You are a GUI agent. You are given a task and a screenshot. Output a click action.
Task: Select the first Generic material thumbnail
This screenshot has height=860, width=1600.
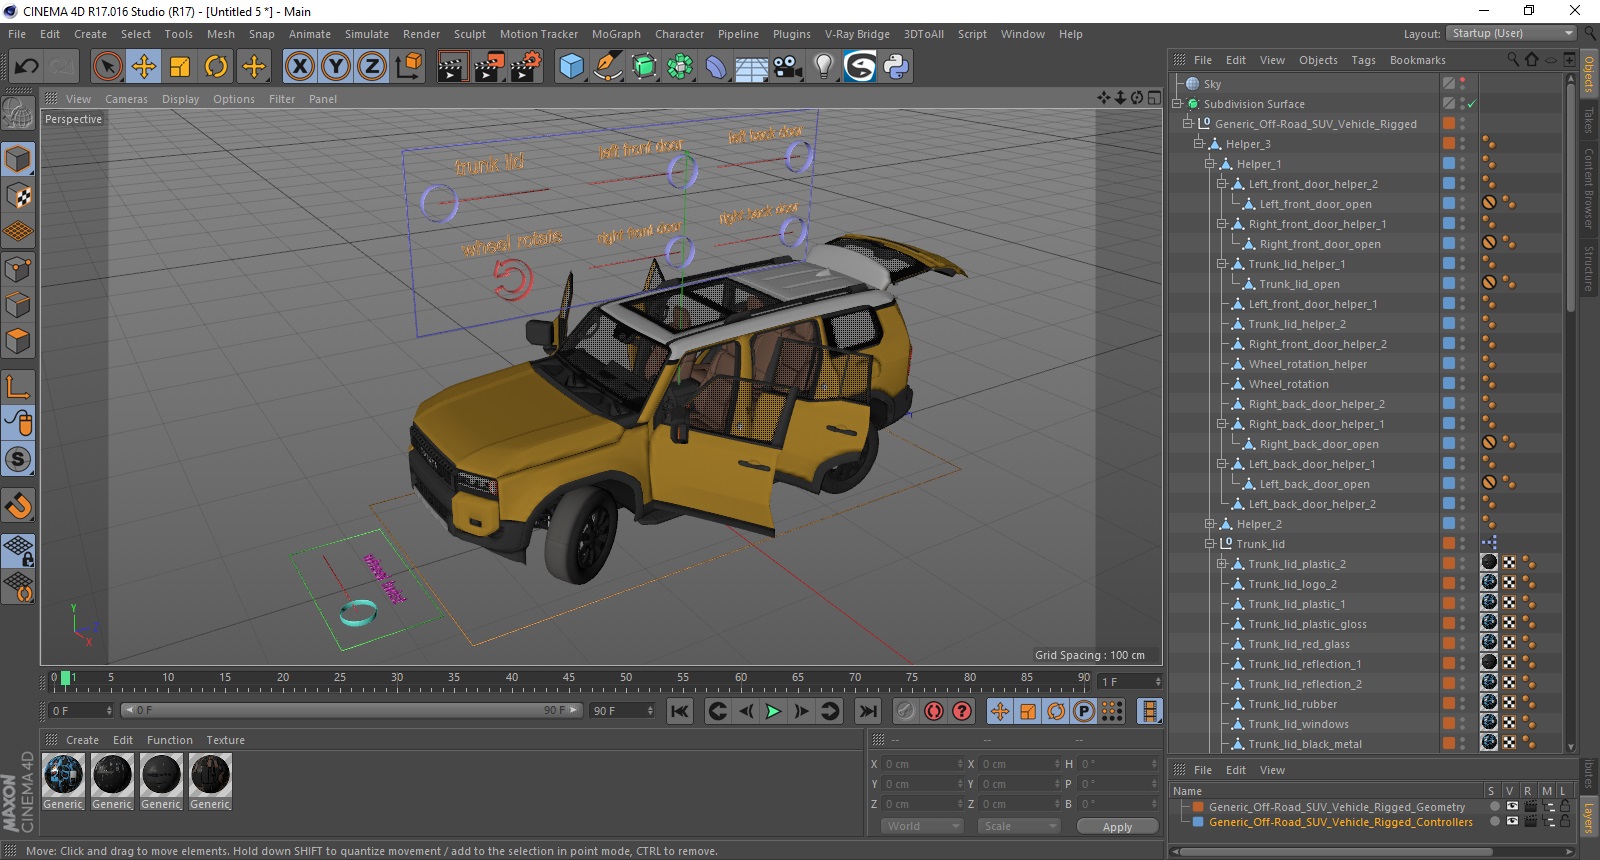[x=63, y=775]
